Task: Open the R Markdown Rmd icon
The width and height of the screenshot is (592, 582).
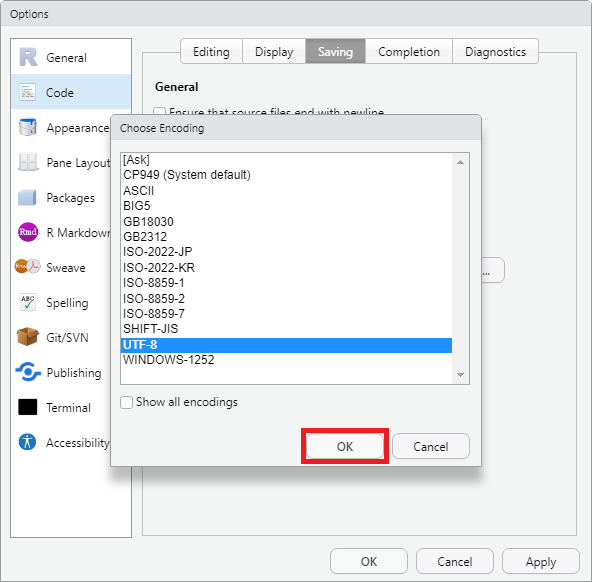Action: pyautogui.click(x=28, y=232)
